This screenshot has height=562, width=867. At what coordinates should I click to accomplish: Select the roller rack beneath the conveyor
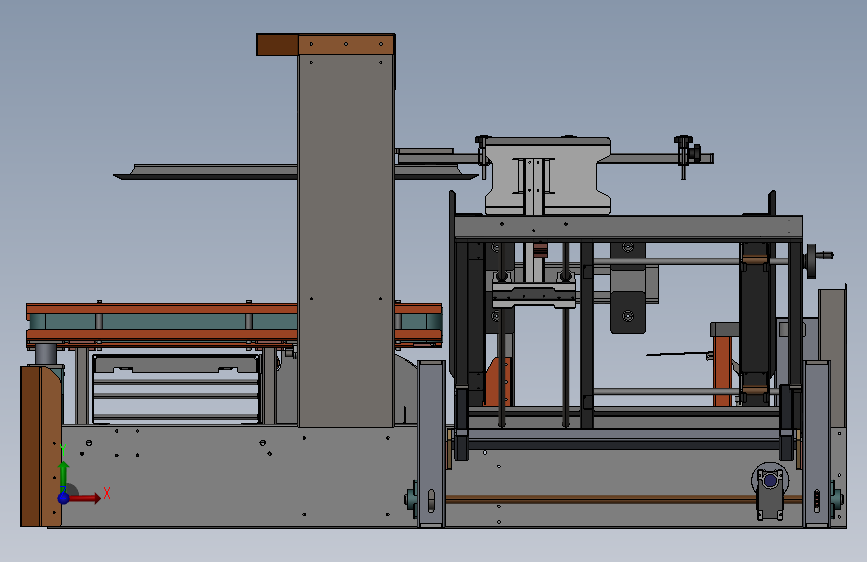[176, 389]
